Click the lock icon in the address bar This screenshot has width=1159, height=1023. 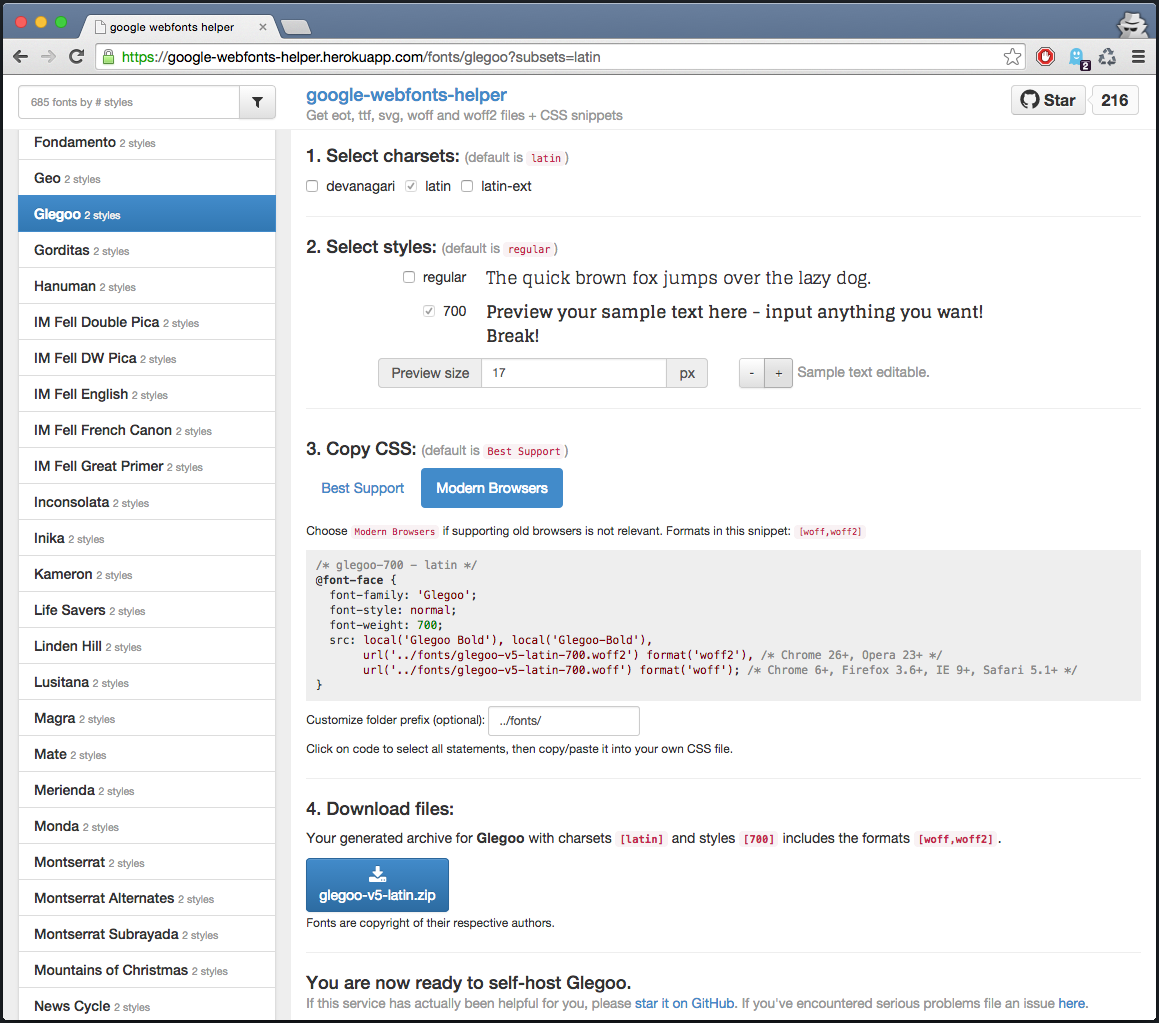point(107,57)
